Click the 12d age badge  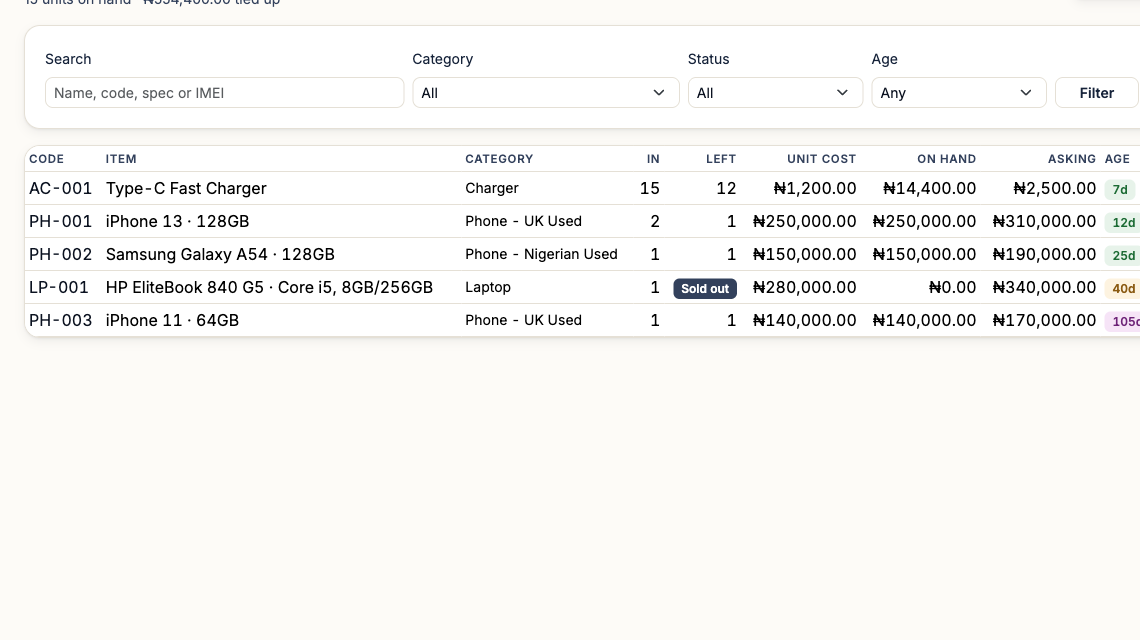pos(1123,223)
